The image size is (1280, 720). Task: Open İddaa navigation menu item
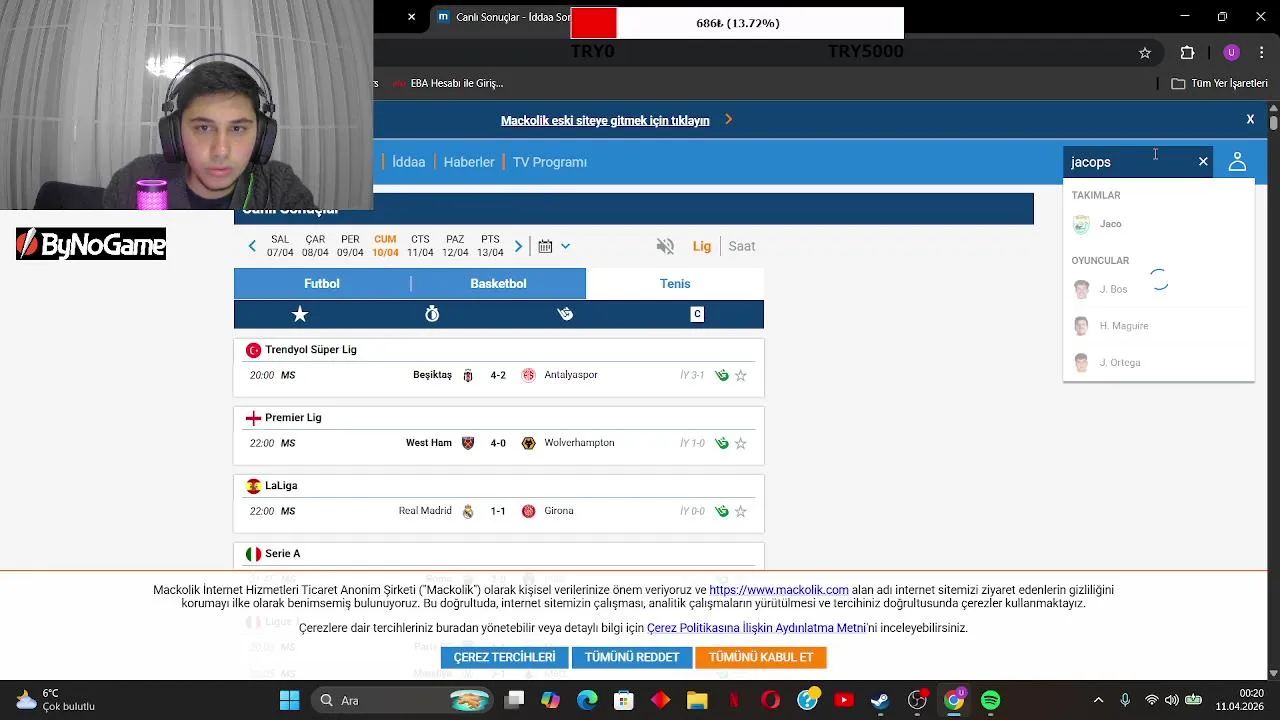pos(408,162)
